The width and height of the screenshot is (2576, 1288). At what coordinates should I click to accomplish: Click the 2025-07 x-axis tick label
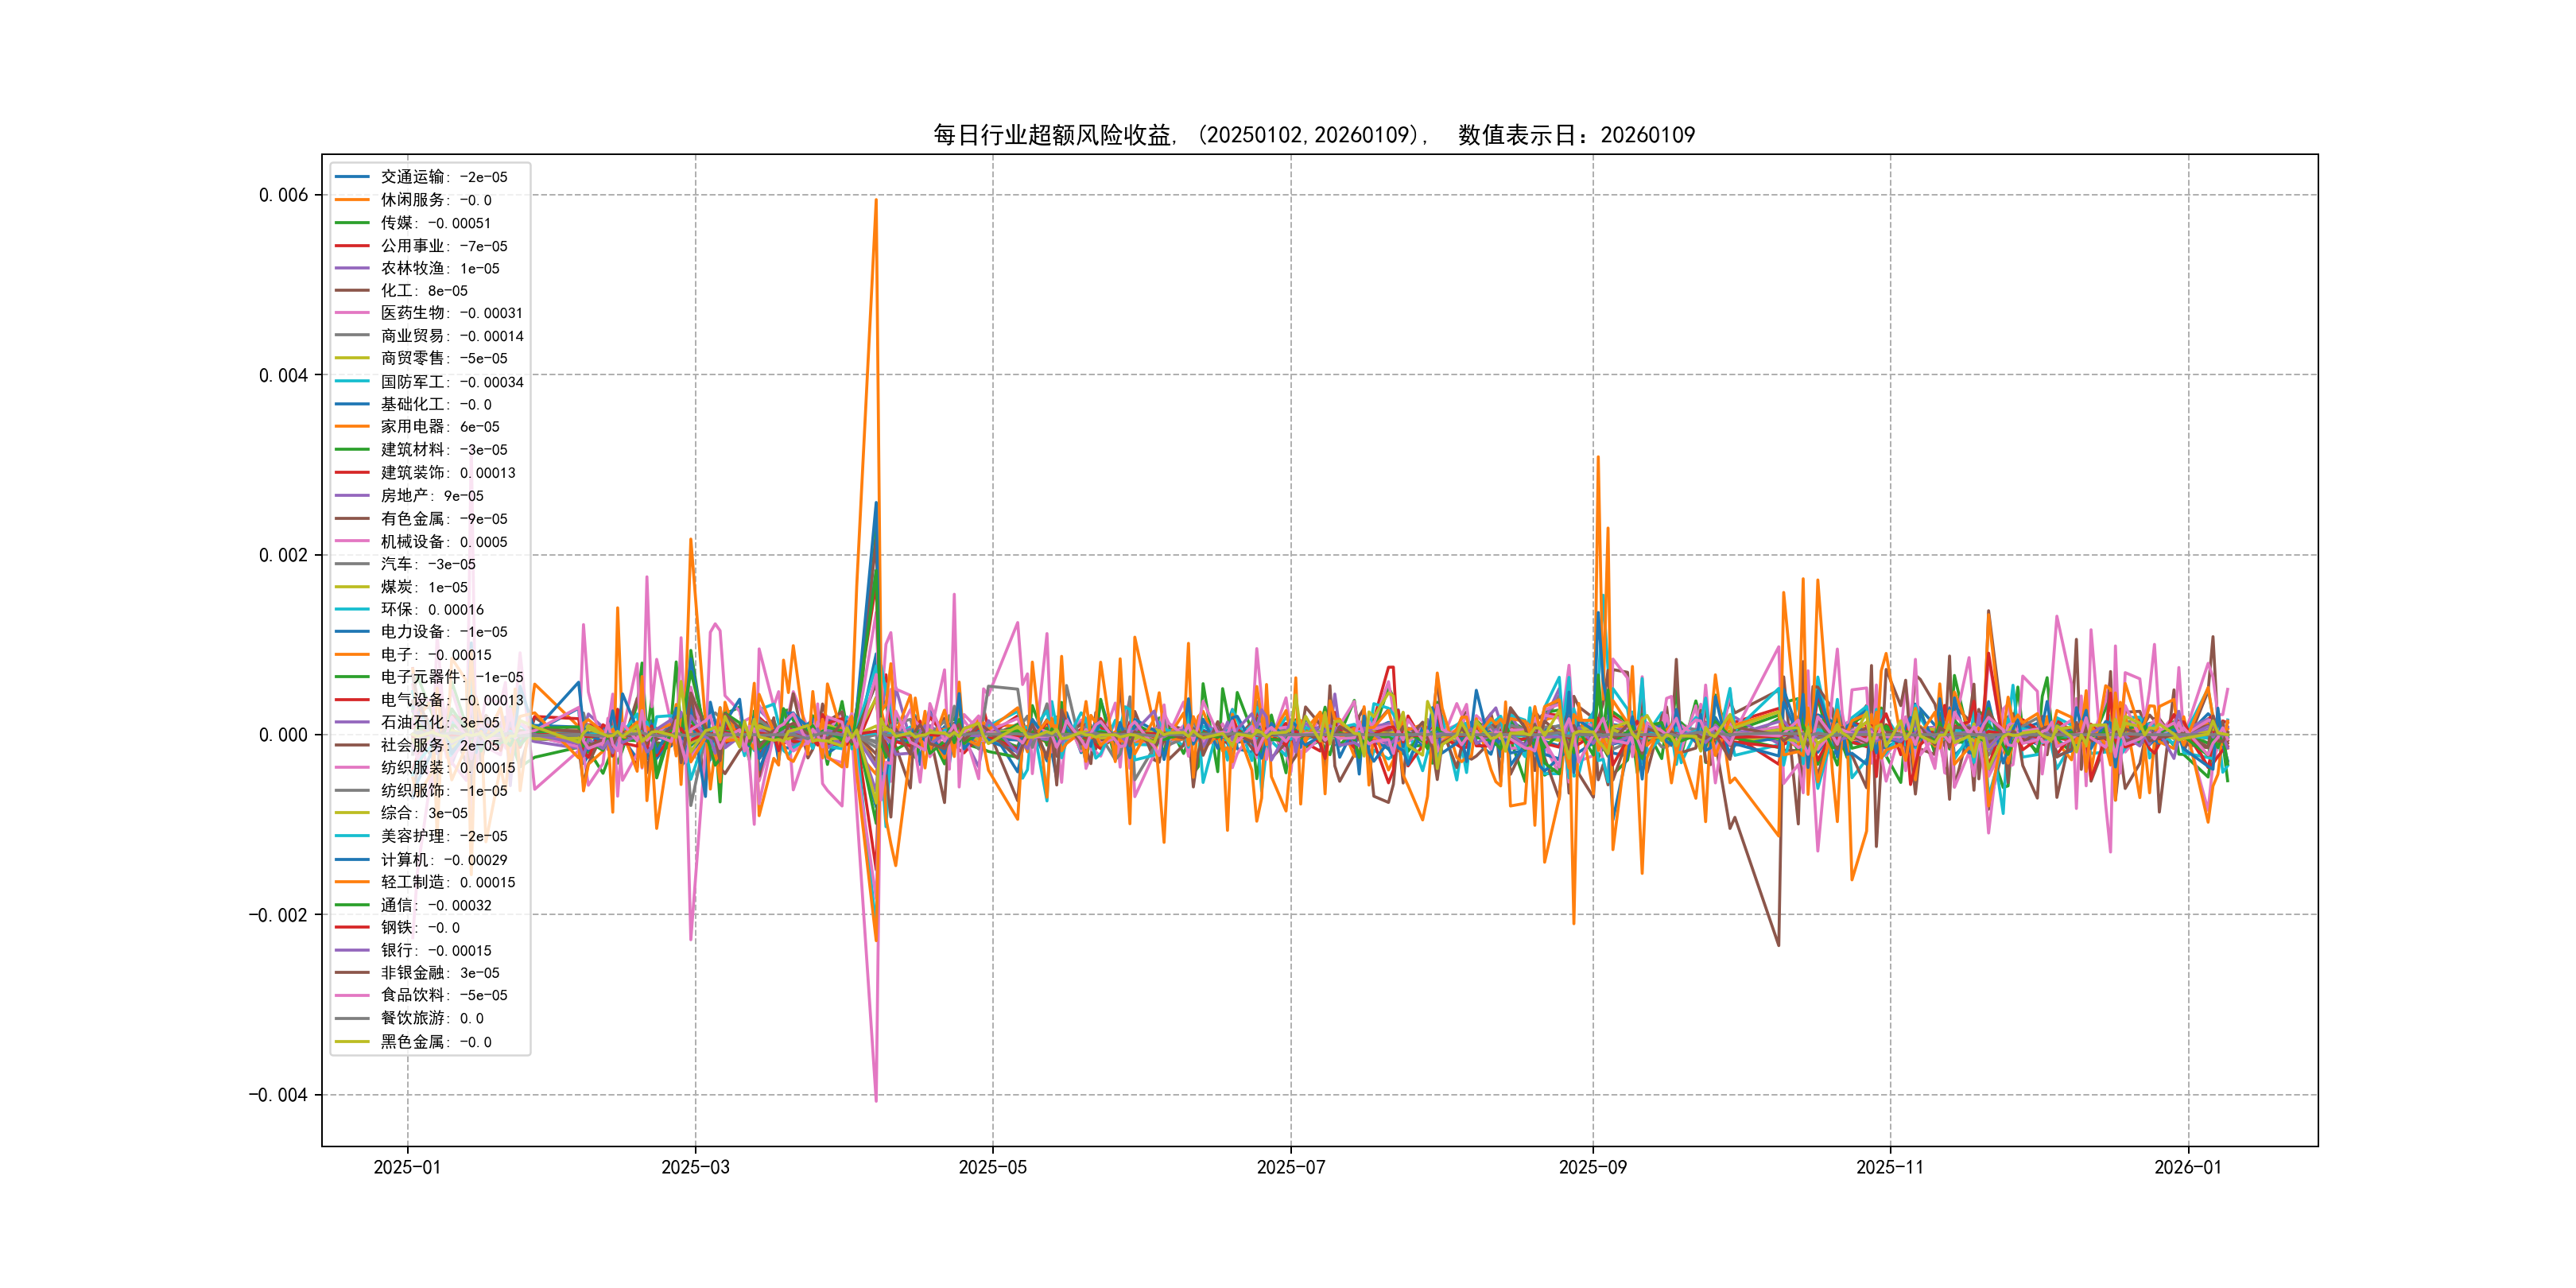(x=1290, y=1167)
